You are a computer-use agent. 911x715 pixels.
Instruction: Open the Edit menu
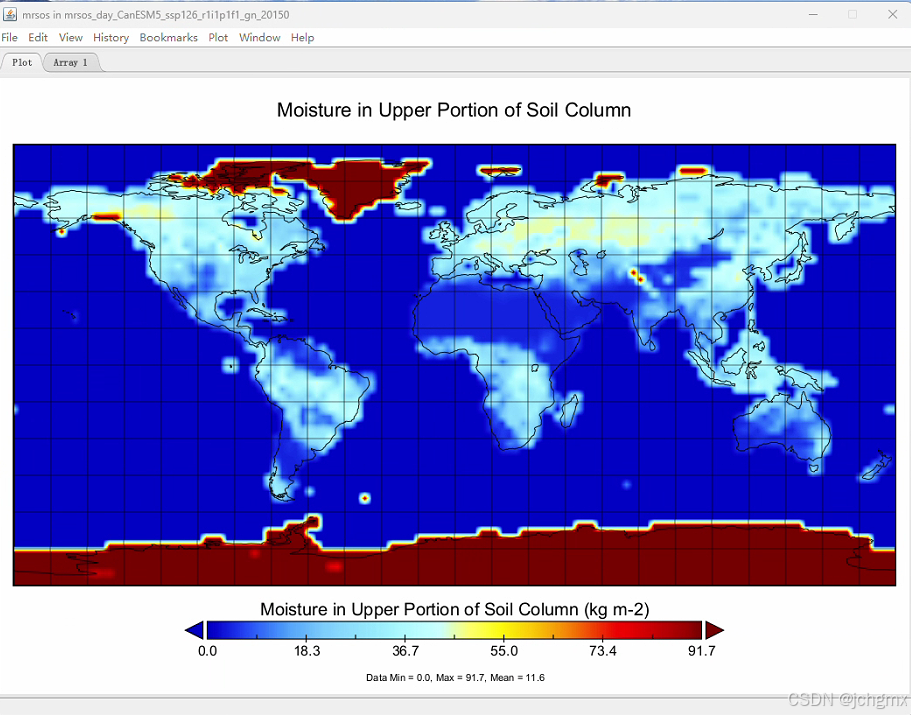click(x=38, y=37)
